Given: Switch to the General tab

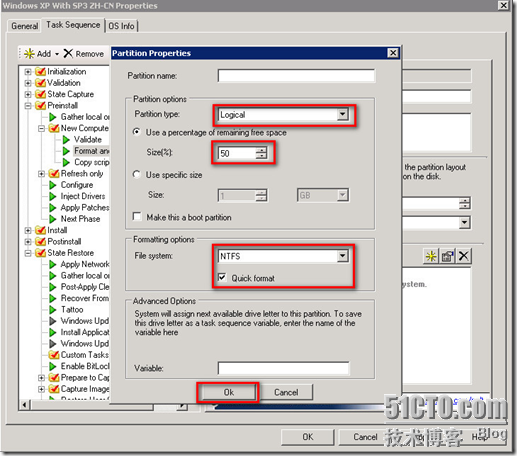Looking at the screenshot, I should pos(24,26).
